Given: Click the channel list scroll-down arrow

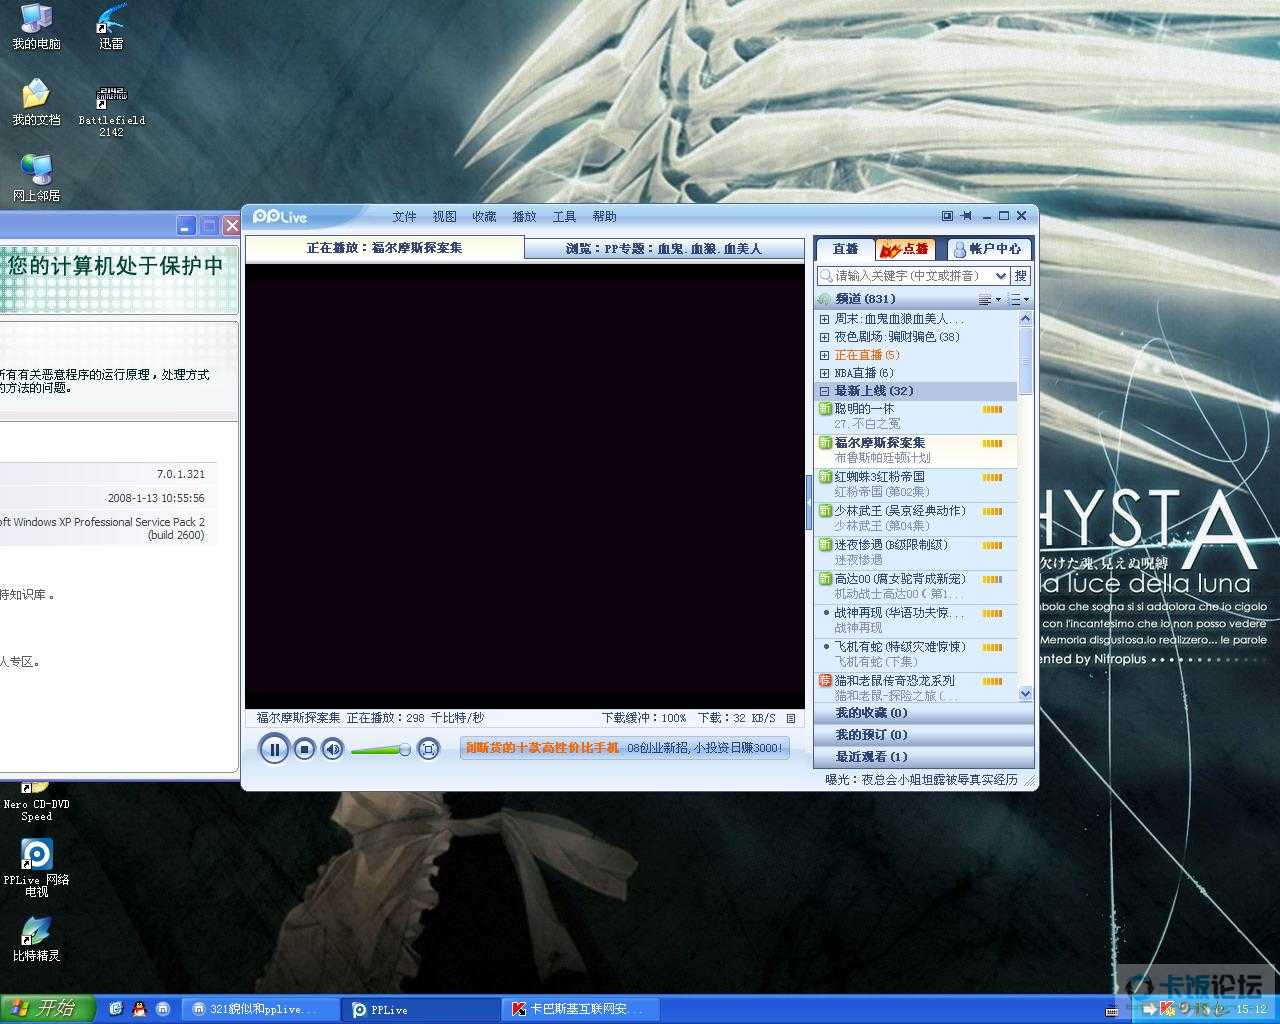Looking at the screenshot, I should click(x=1025, y=693).
